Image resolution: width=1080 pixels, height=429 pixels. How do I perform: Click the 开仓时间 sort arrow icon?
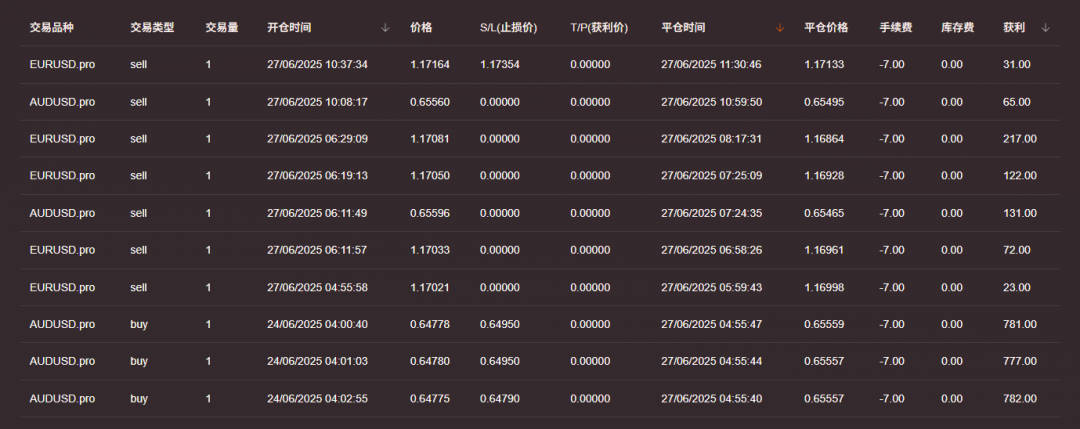tap(386, 28)
